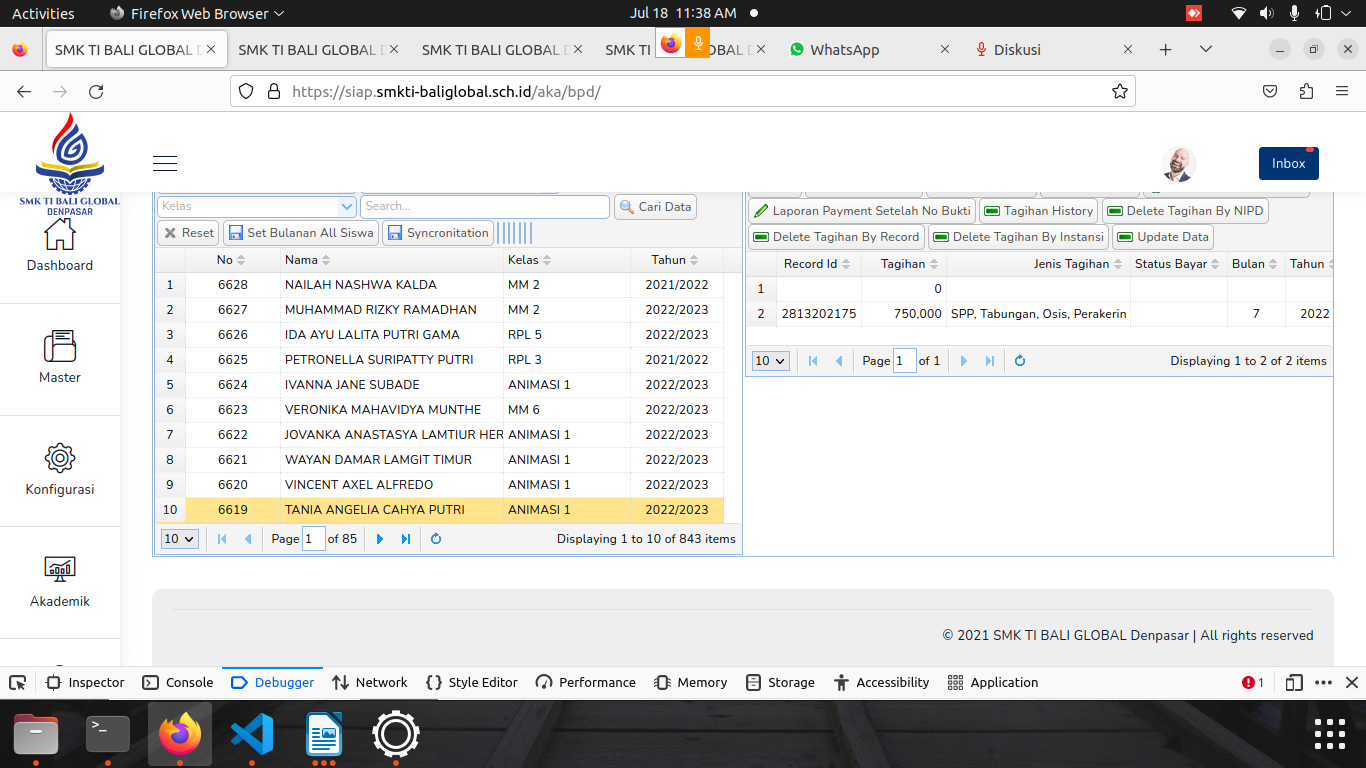Open the hamburger sidebar menu

165,164
